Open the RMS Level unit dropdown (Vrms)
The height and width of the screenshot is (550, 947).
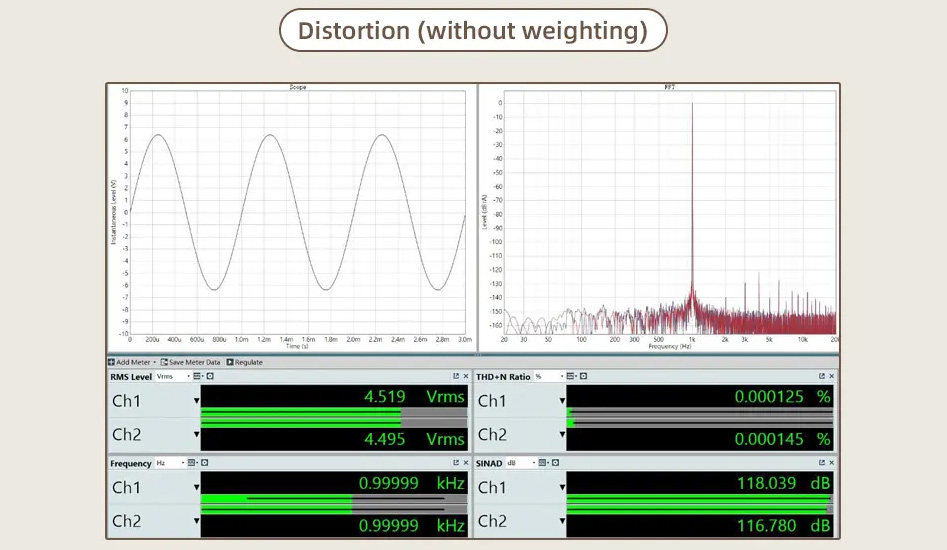click(x=173, y=376)
